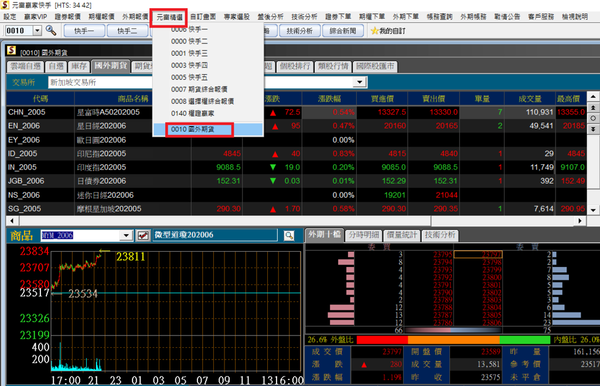Click the magnifier icon beside the 0010 code box
The height and width of the screenshot is (386, 600).
coord(51,30)
